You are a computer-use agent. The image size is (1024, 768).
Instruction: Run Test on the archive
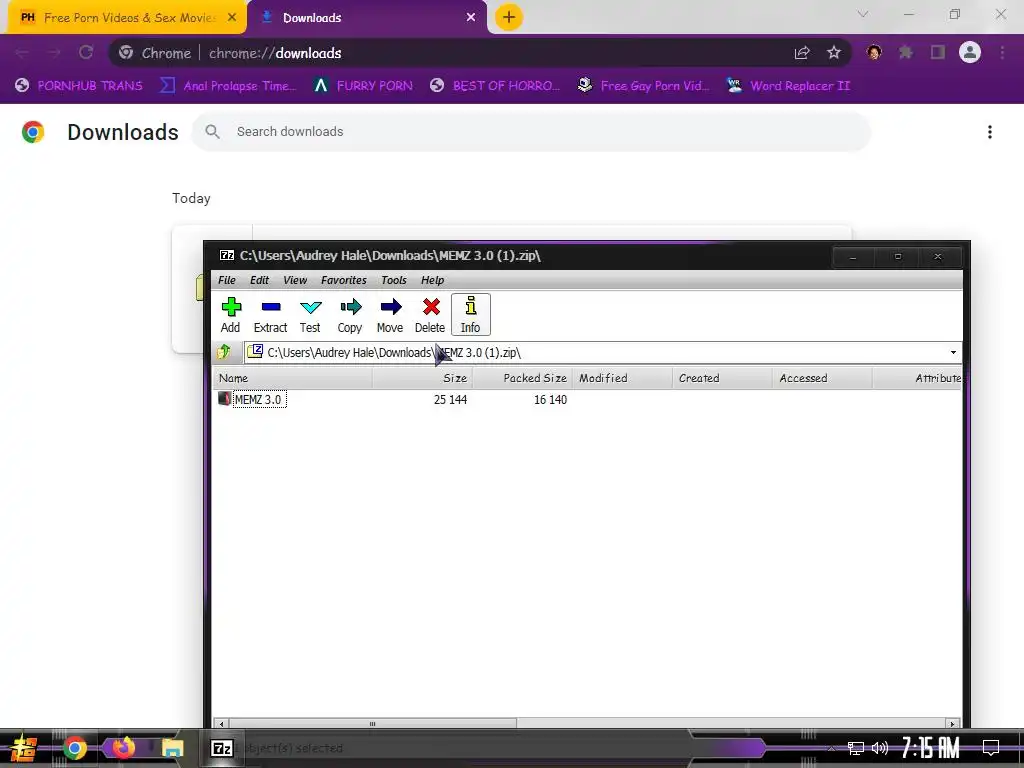click(310, 315)
